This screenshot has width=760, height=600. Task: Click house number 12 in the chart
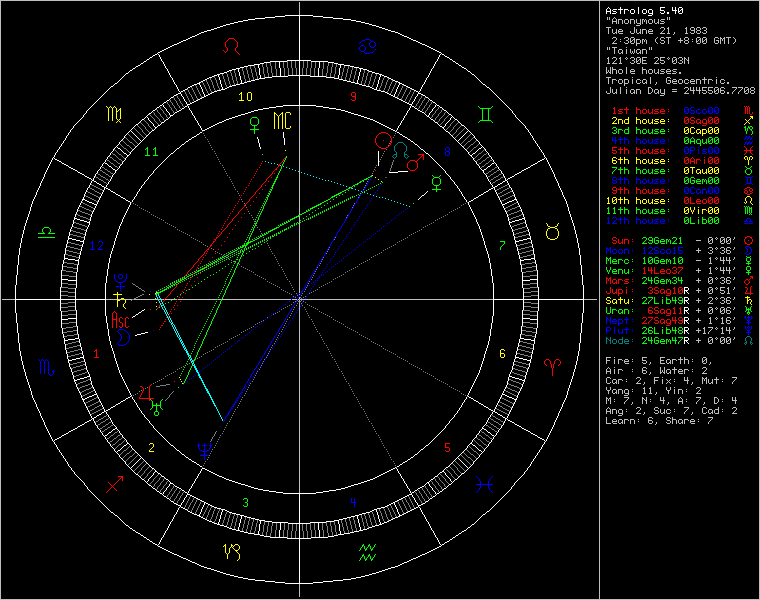96,246
